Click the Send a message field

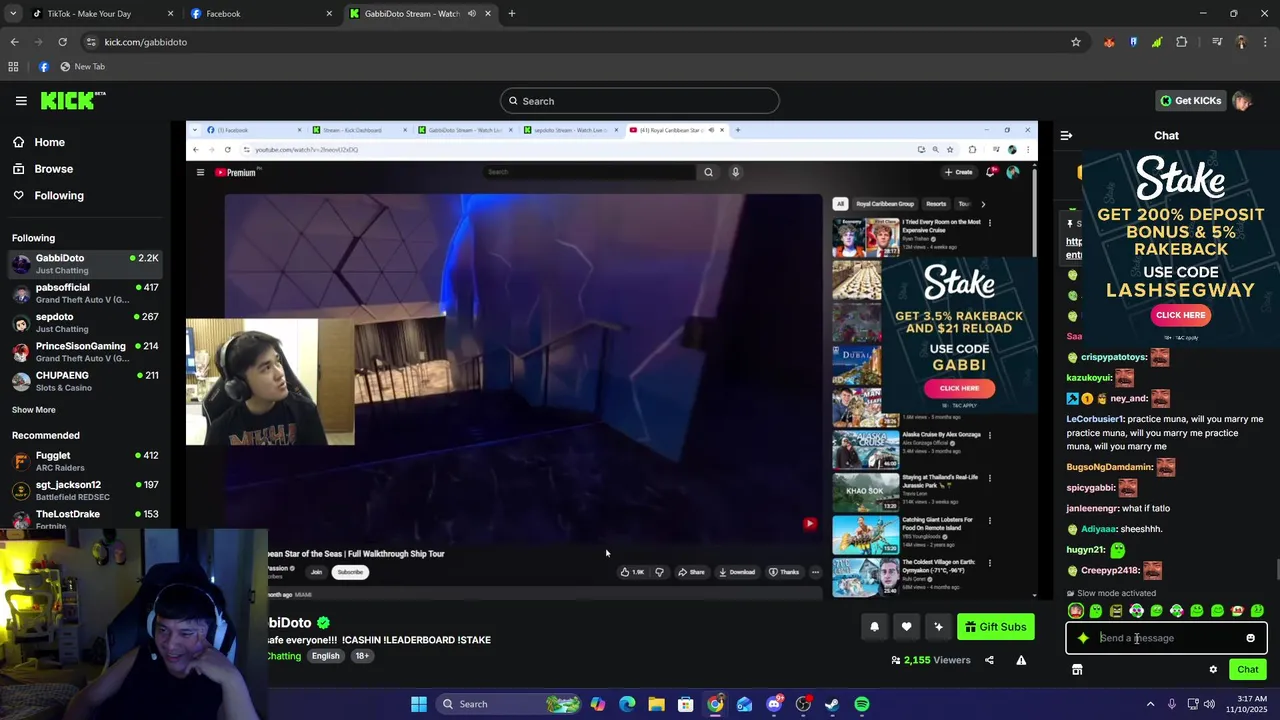click(x=1166, y=638)
